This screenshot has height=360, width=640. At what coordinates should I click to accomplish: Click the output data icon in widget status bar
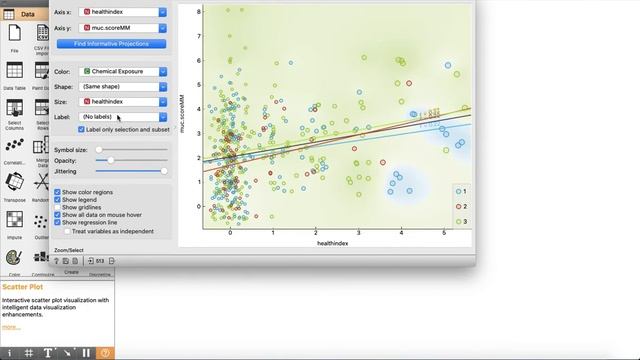tap(112, 261)
